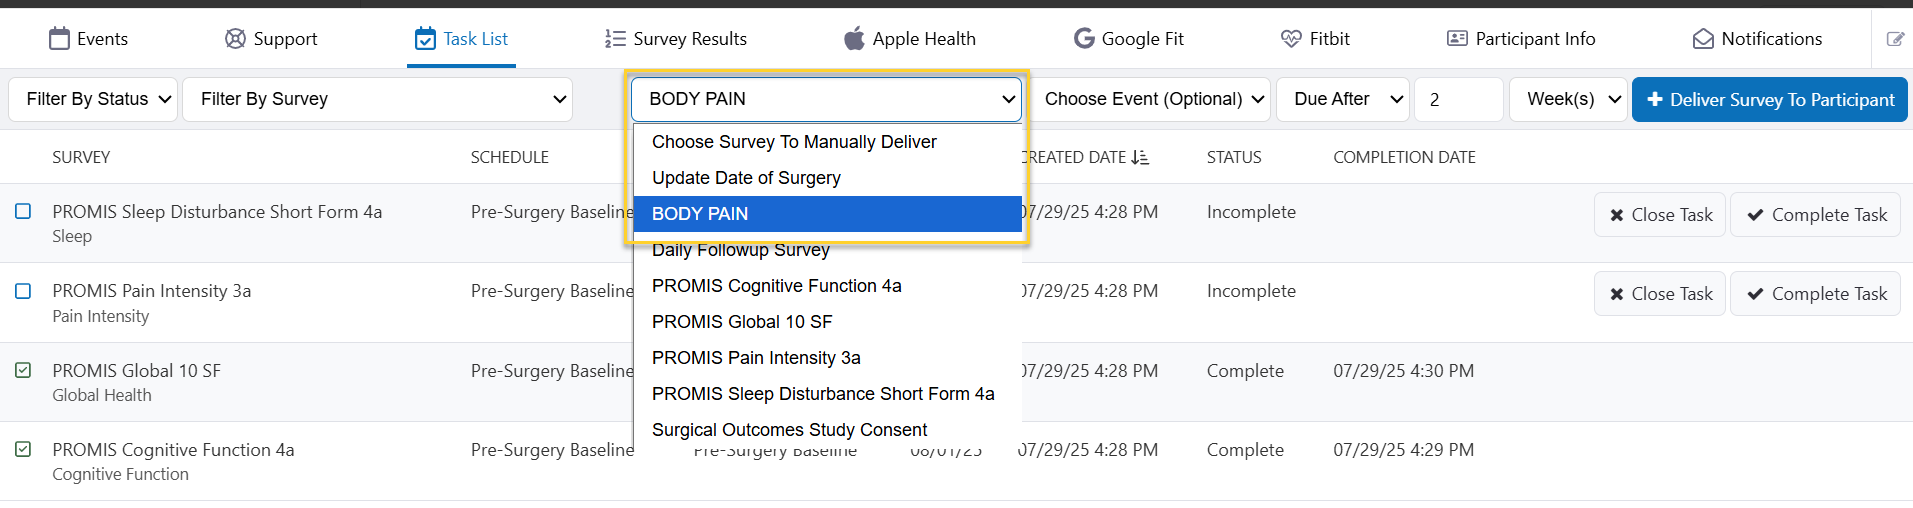
Task: Expand the Filter By Survey dropdown
Action: [378, 99]
